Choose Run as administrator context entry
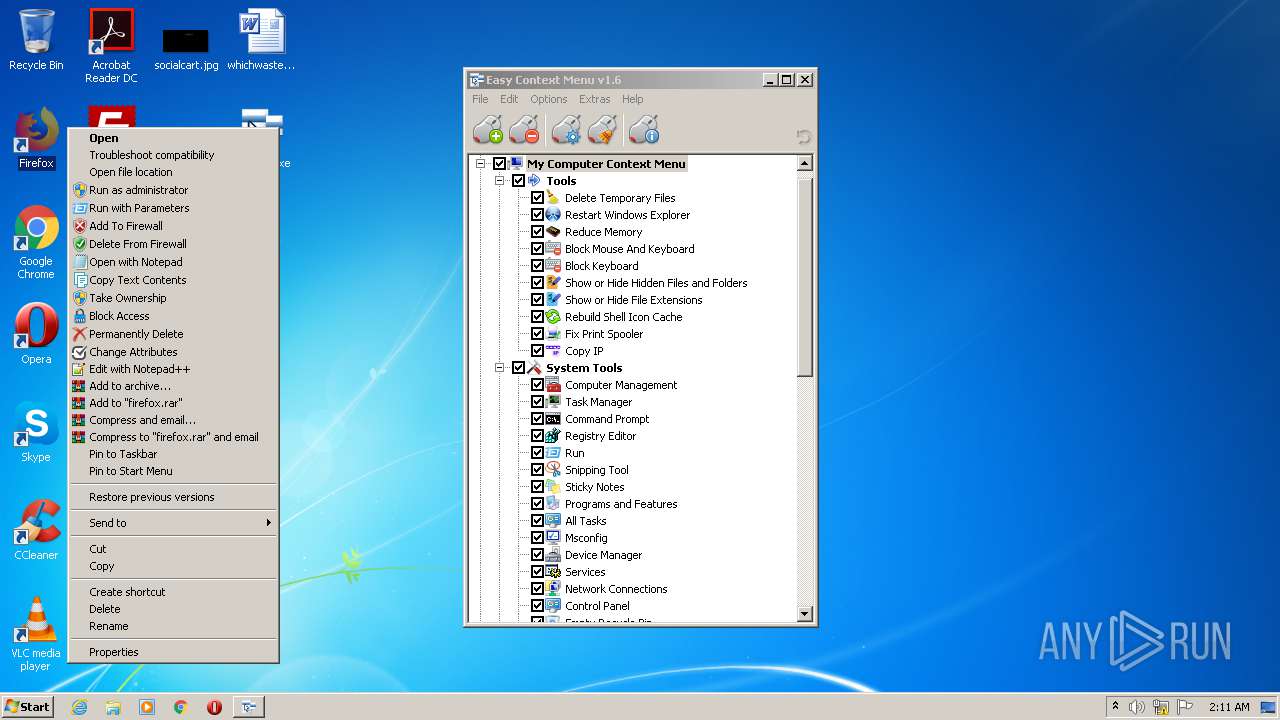Viewport: 1280px width, 720px height. 174,190
